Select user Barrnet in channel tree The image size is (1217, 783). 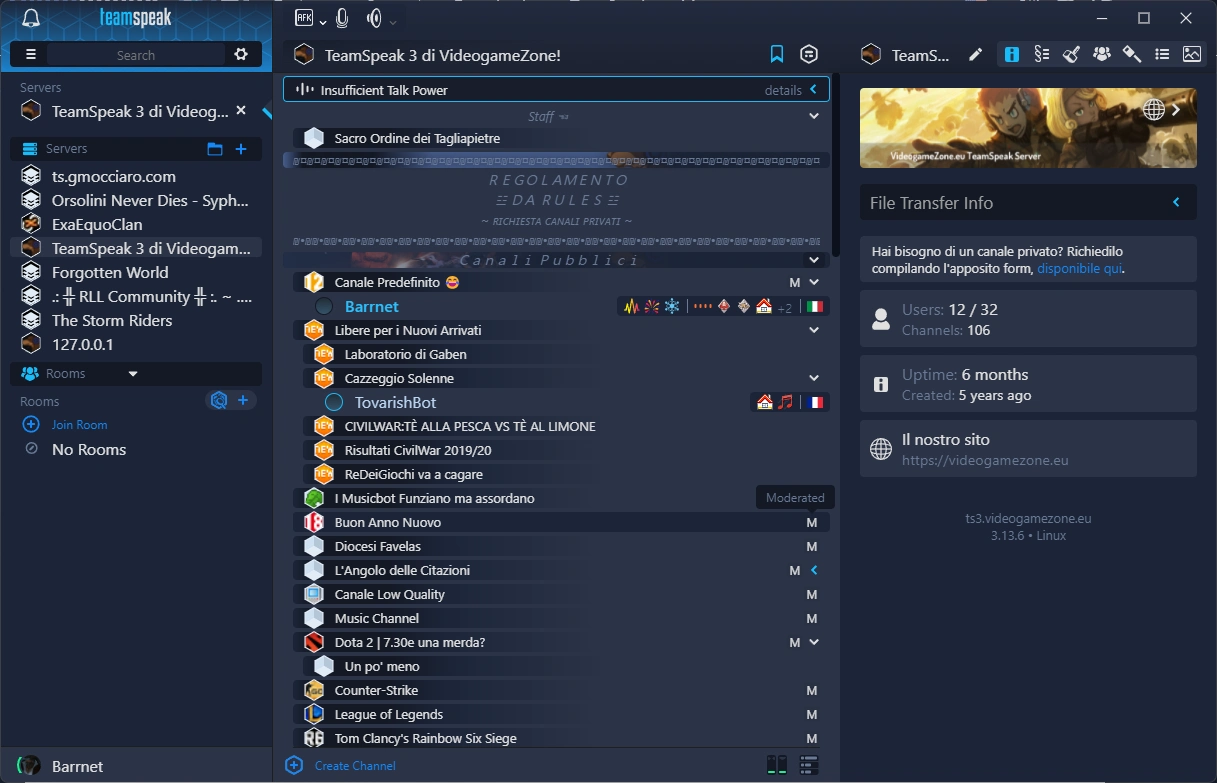point(371,306)
